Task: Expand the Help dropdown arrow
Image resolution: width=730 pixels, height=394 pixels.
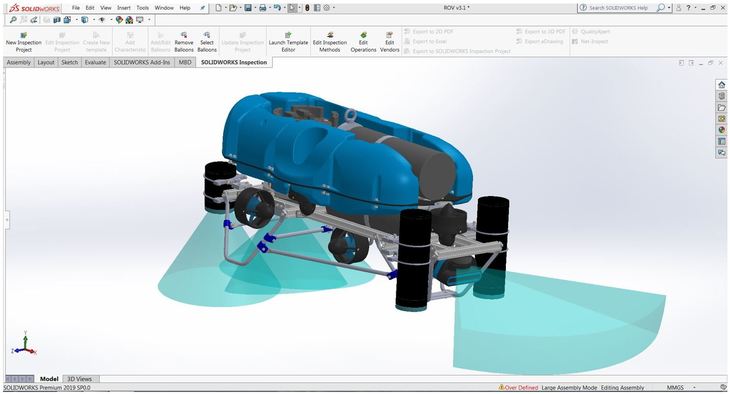Action: (x=695, y=8)
